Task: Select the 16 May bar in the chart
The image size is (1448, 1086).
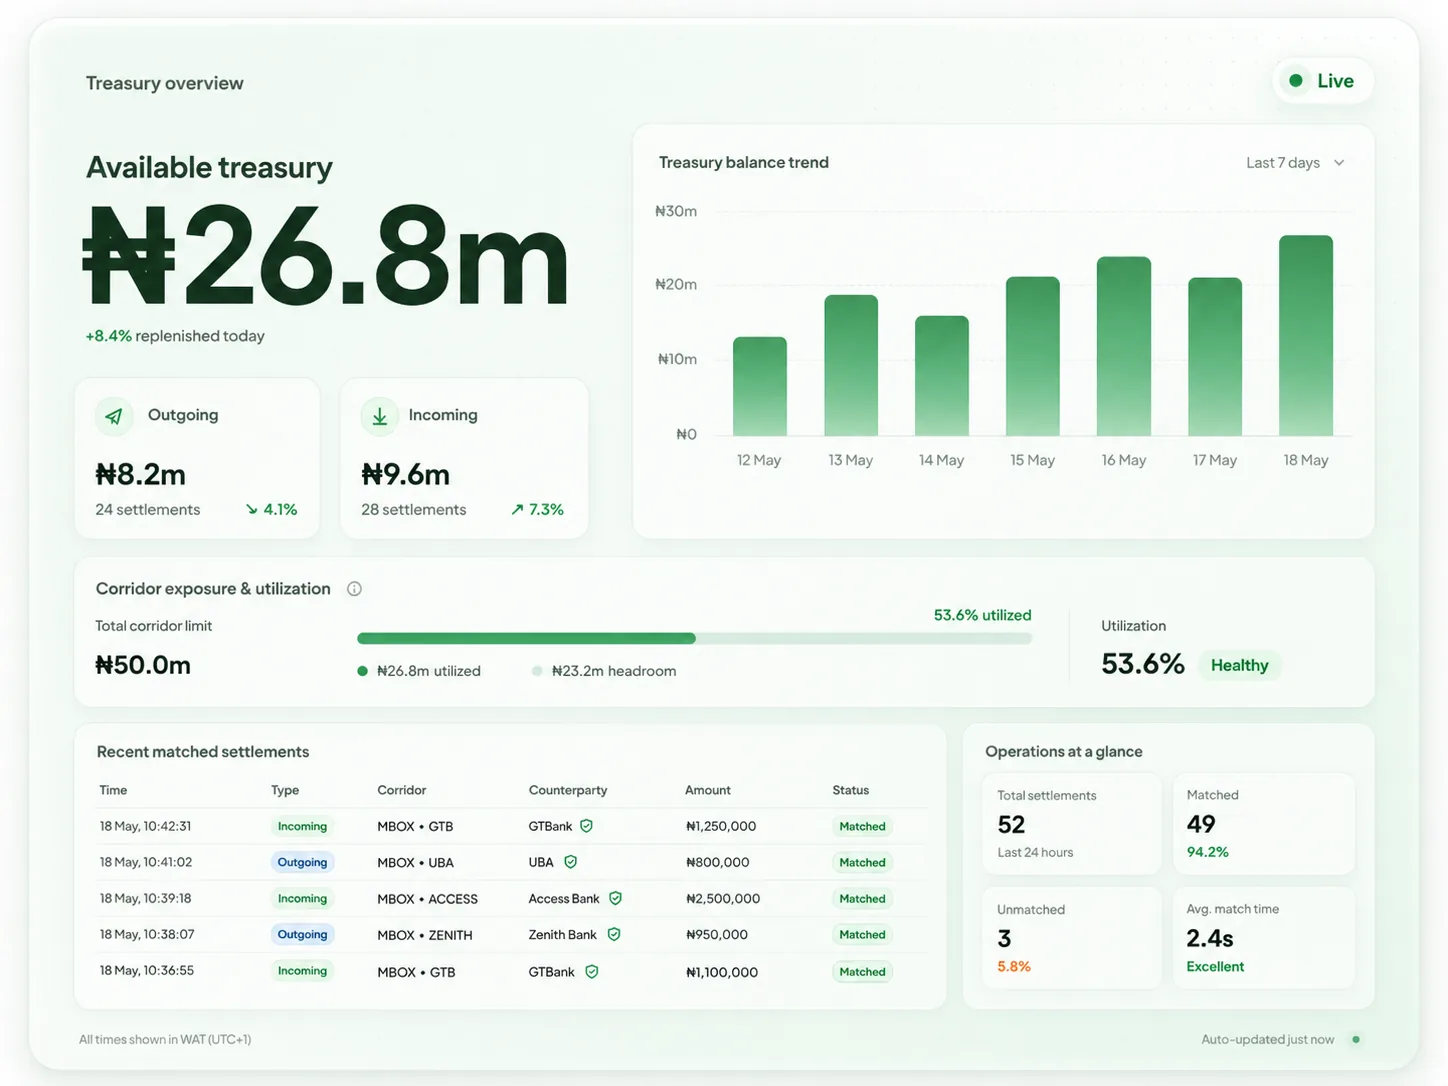Action: click(1124, 346)
